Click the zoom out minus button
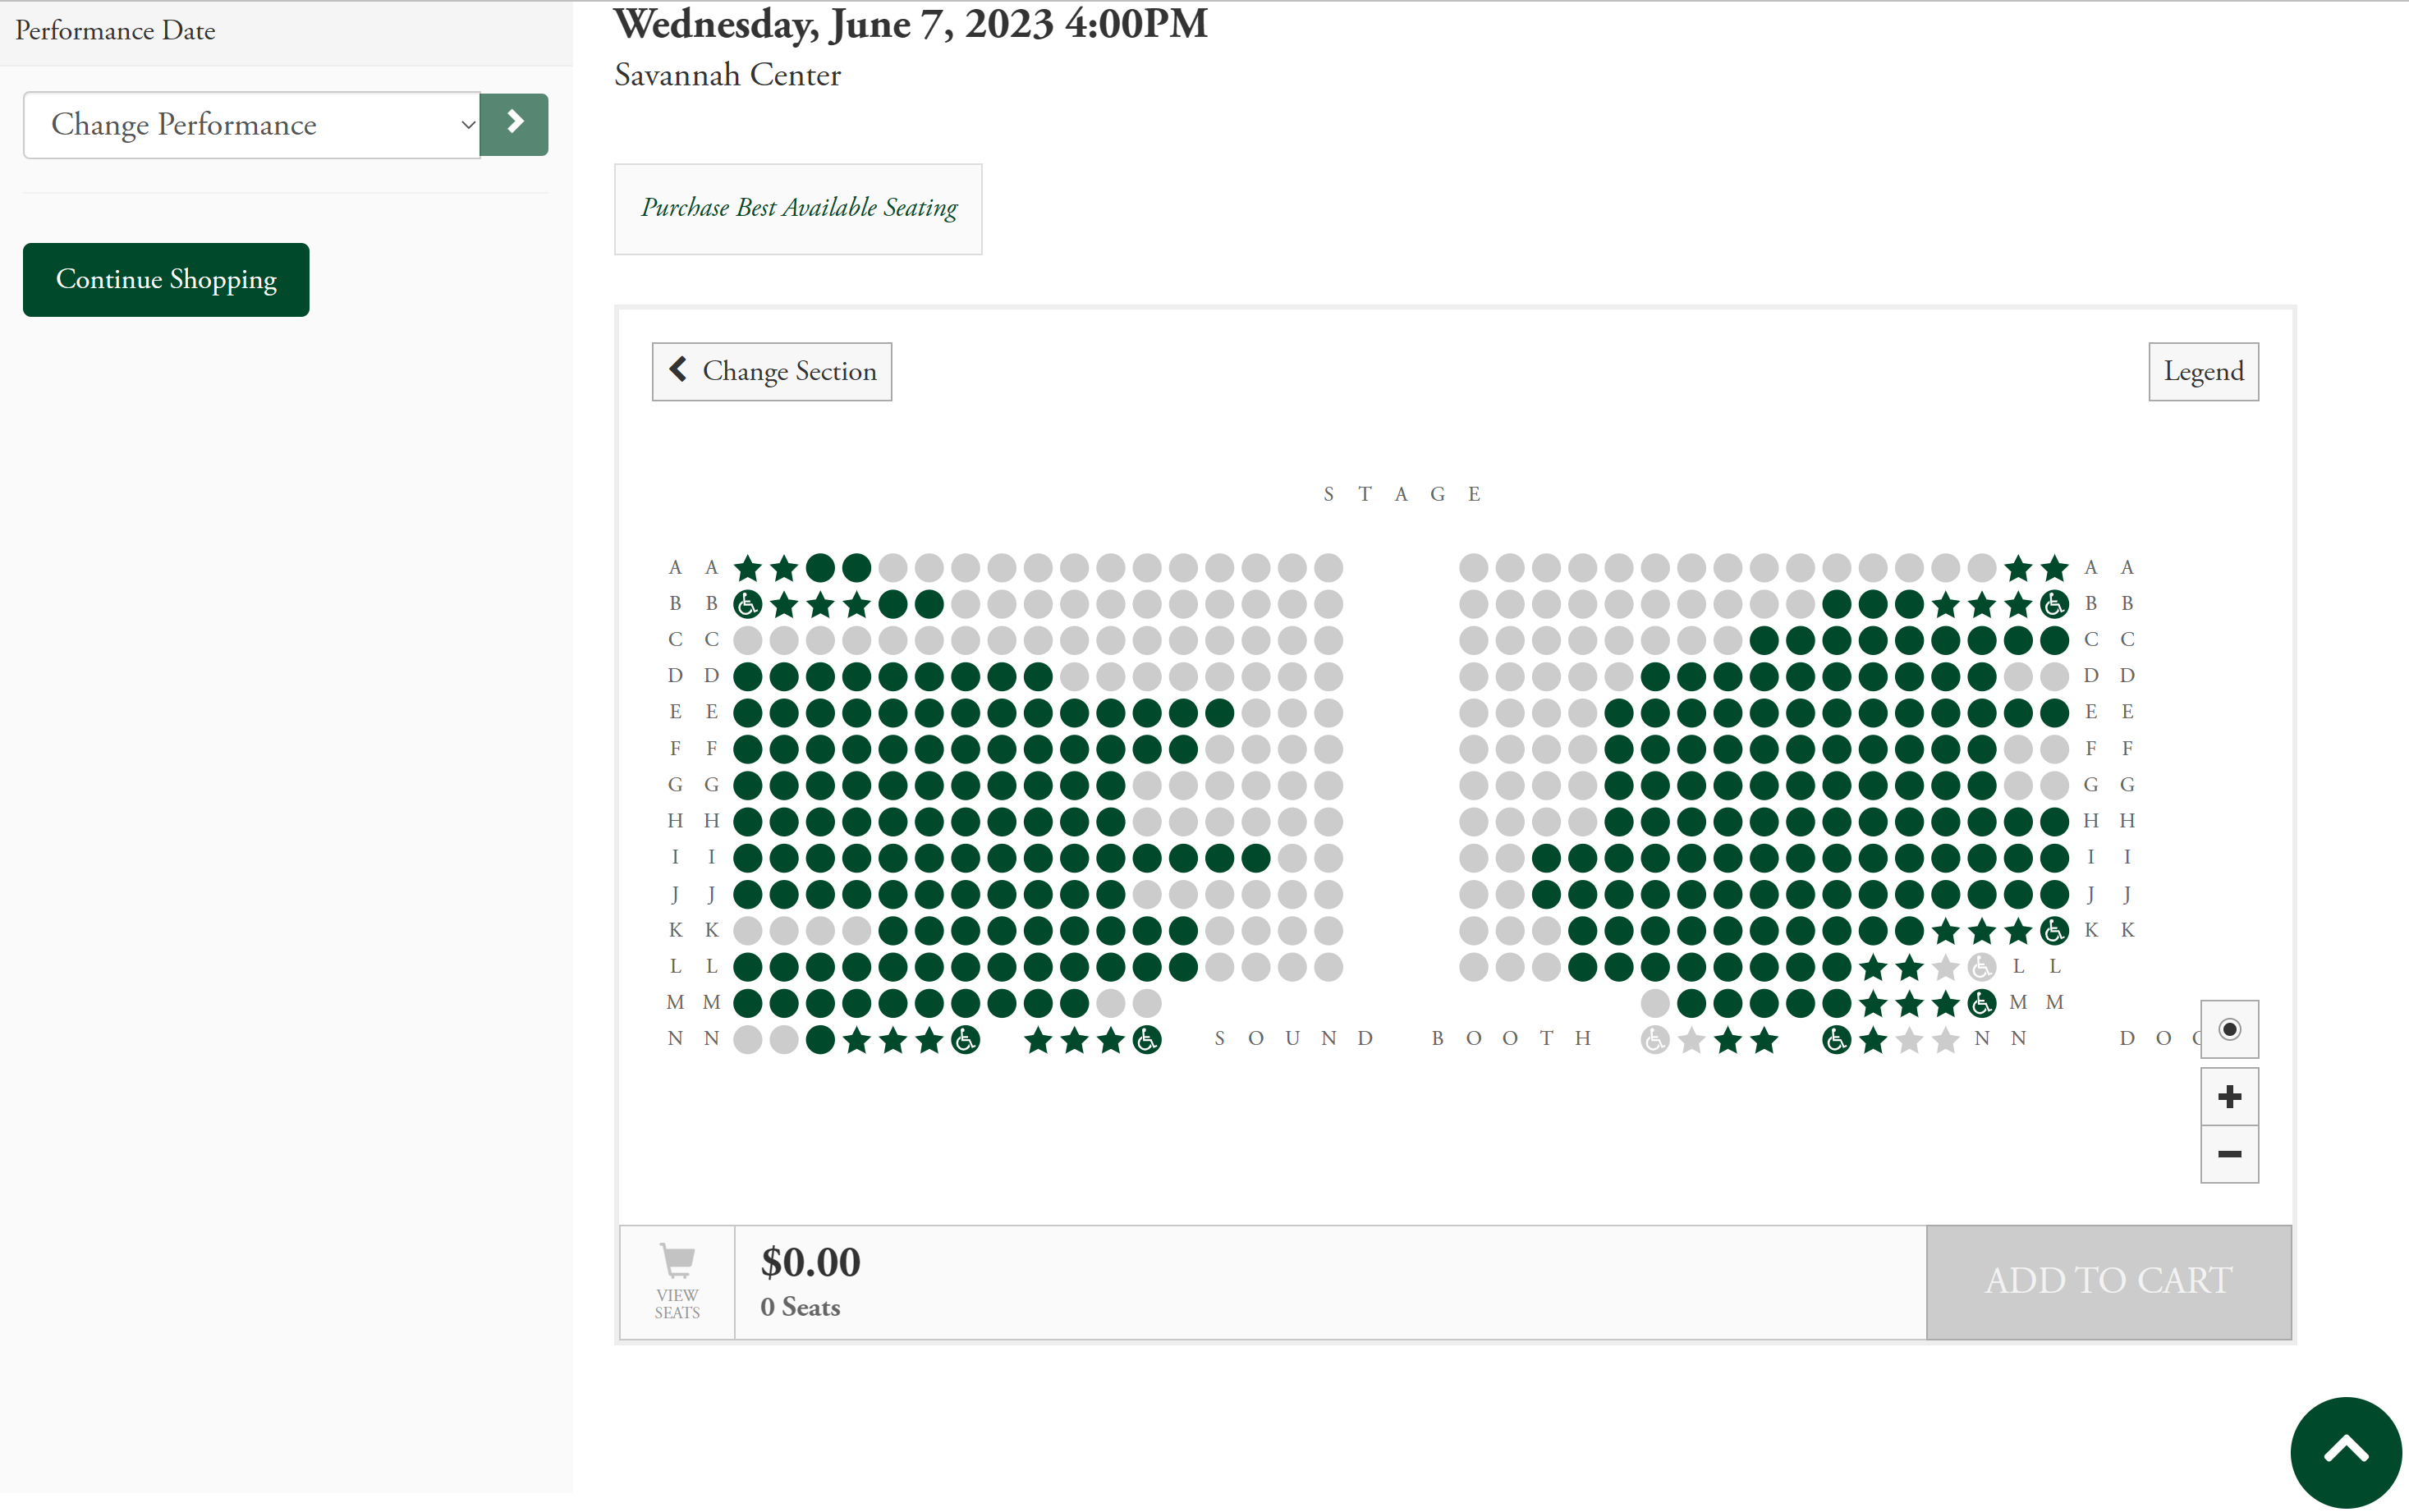 2229,1154
